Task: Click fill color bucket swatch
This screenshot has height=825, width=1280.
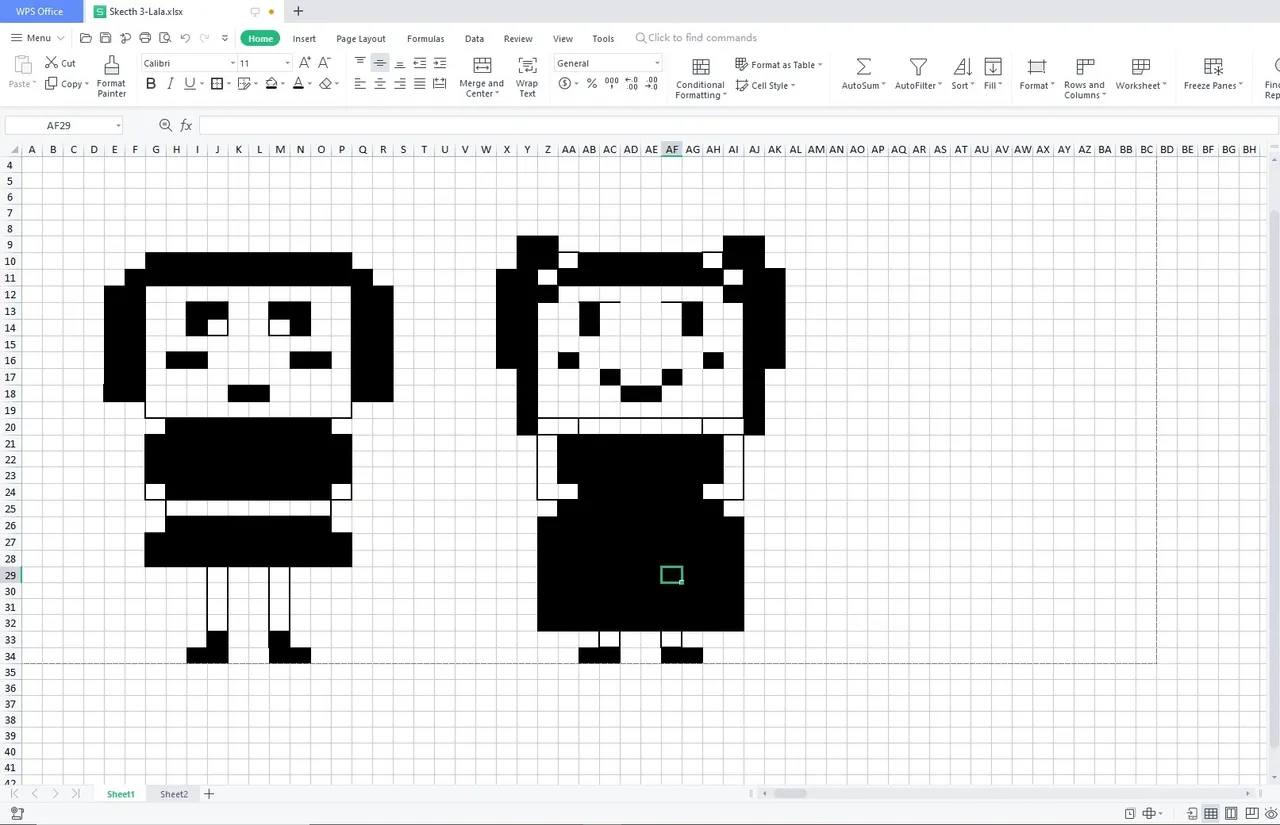Action: point(271,84)
